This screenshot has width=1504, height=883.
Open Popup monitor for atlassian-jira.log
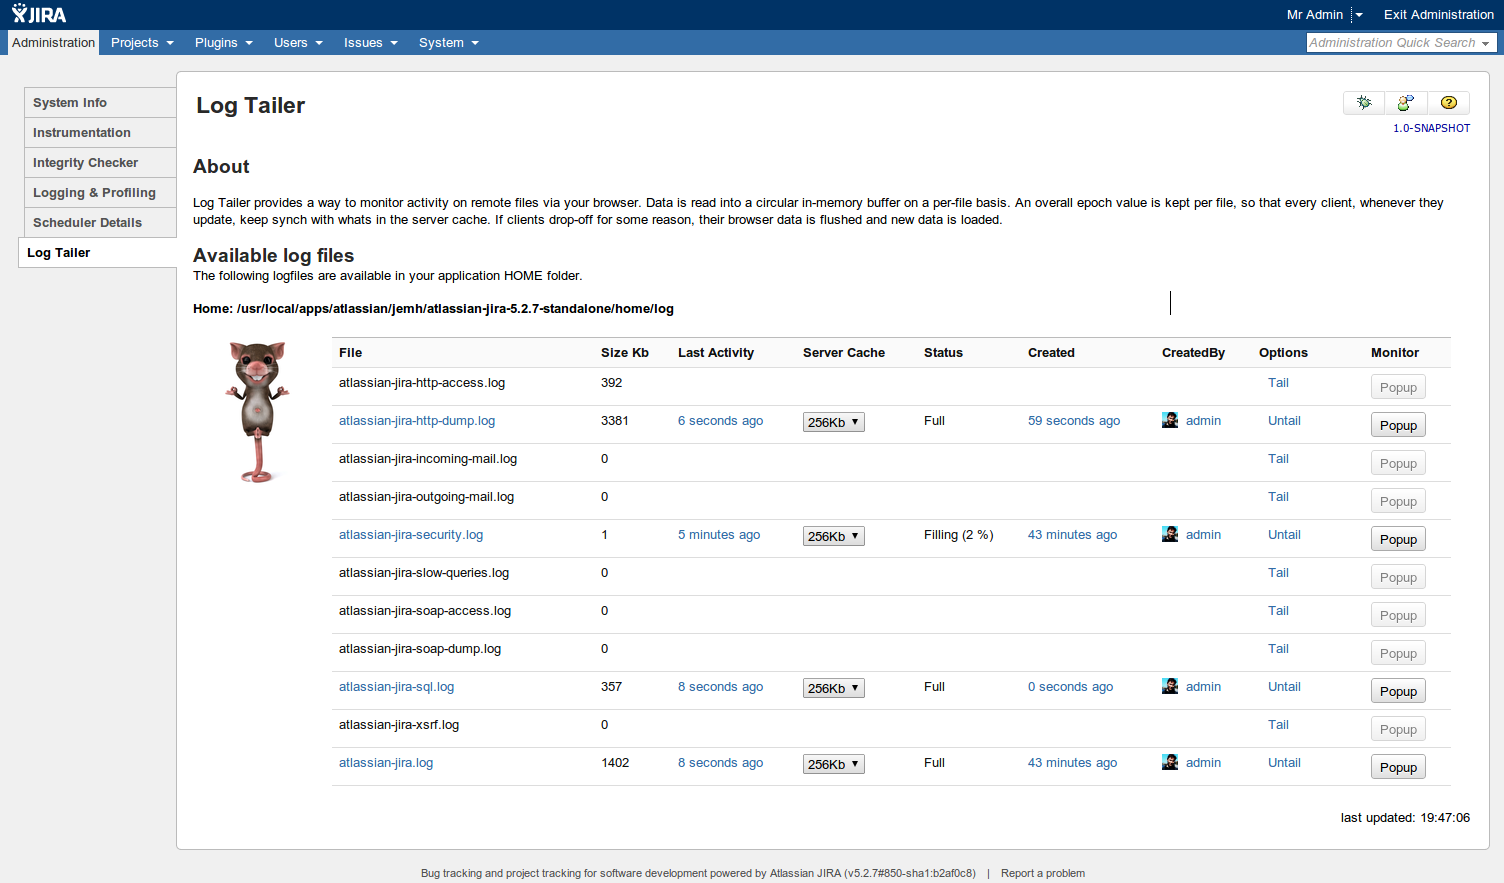[1398, 767]
